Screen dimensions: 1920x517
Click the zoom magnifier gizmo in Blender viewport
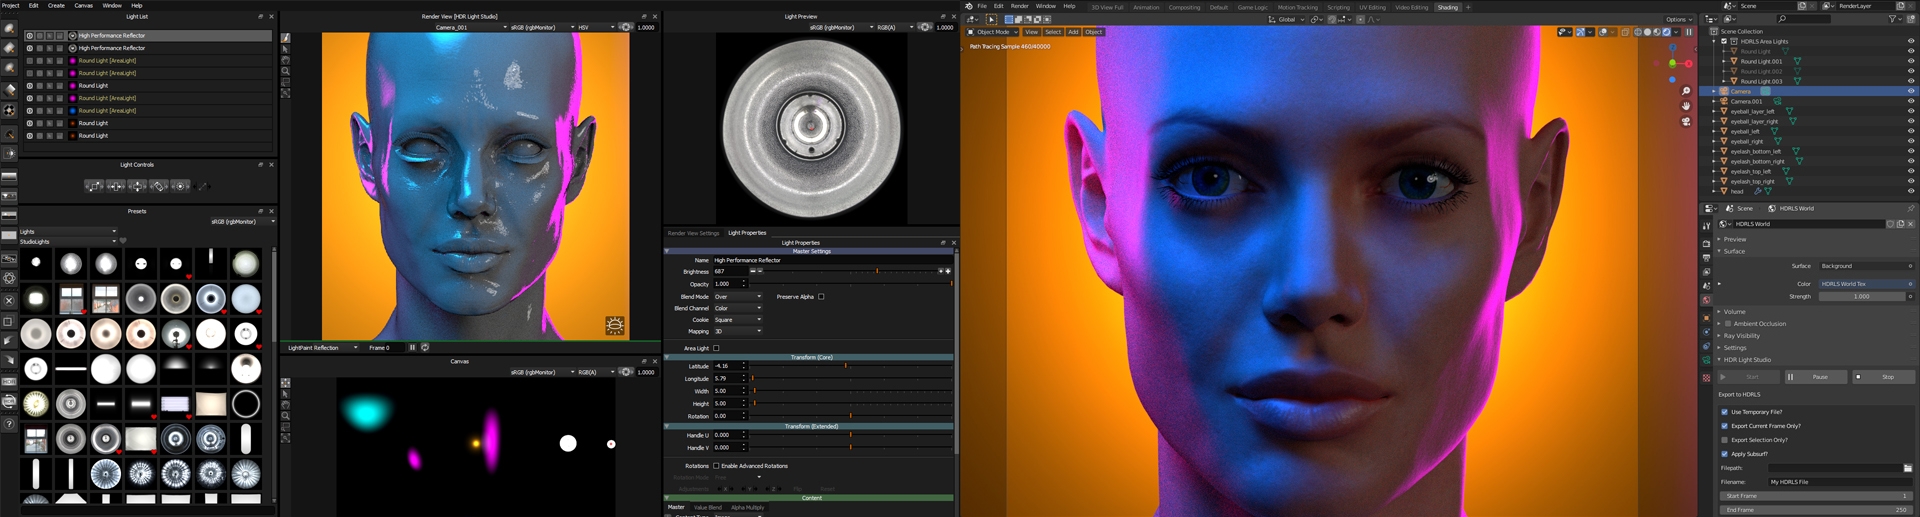click(1686, 91)
